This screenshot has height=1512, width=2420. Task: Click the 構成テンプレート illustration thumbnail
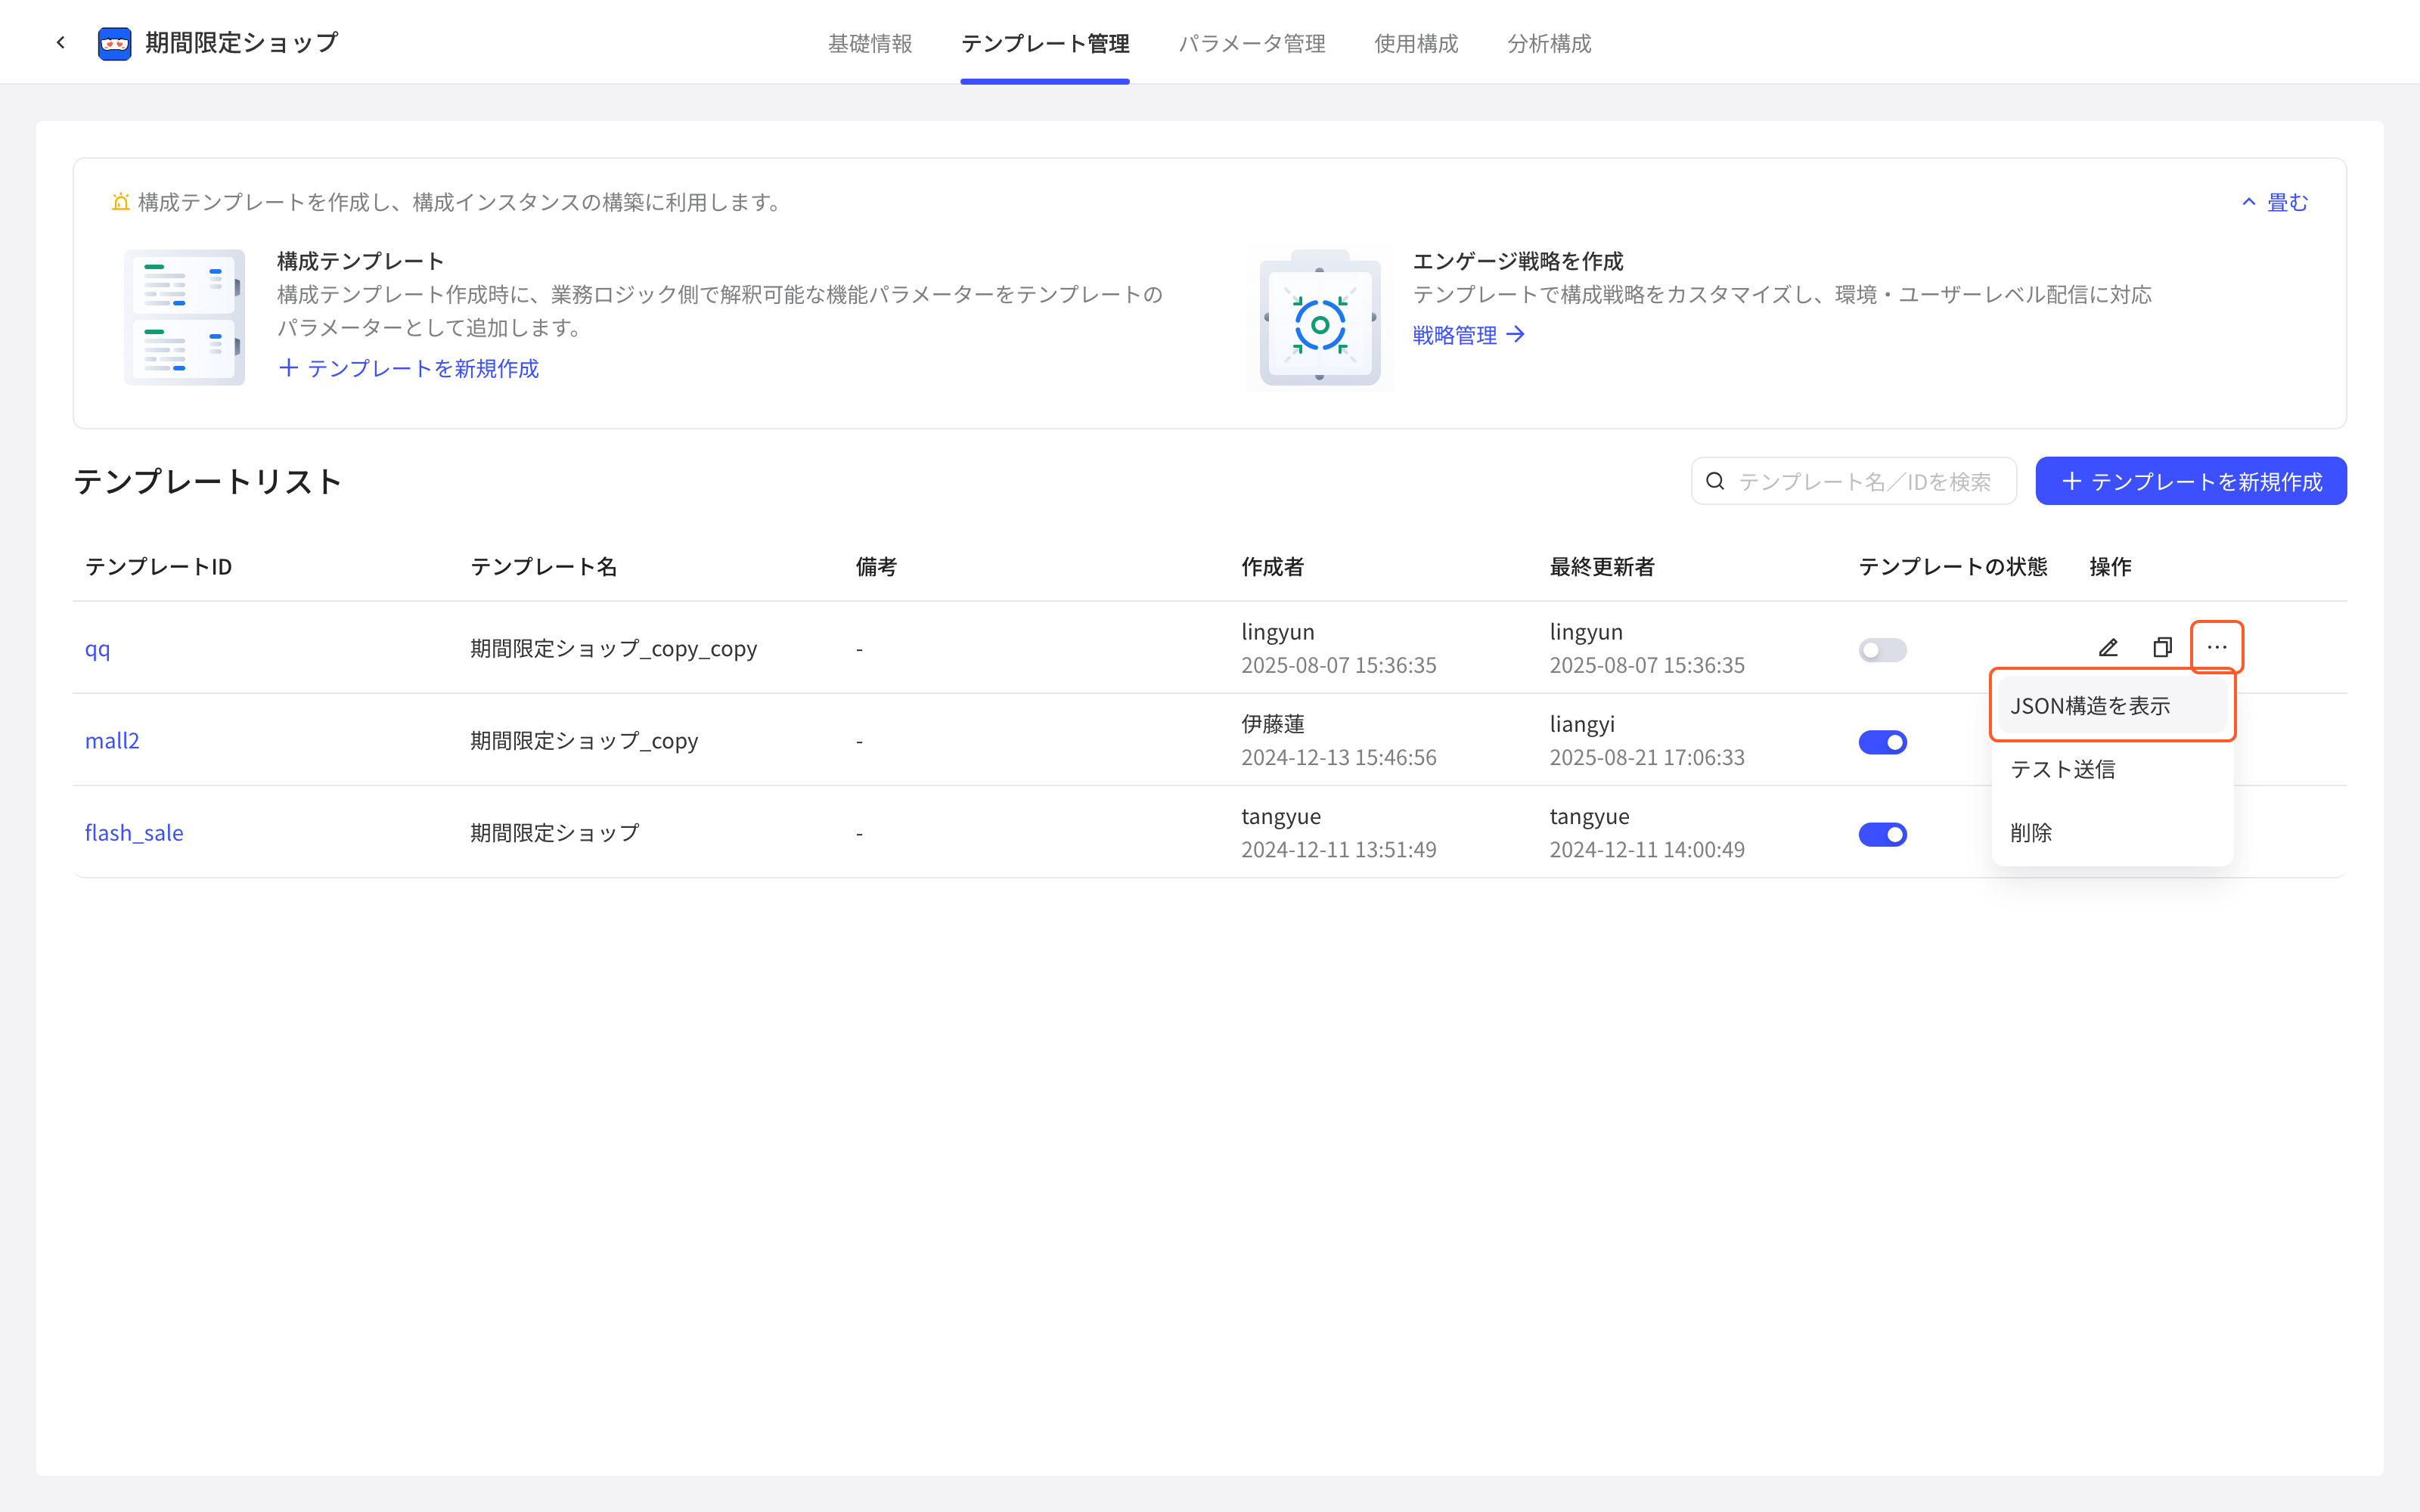tap(184, 317)
